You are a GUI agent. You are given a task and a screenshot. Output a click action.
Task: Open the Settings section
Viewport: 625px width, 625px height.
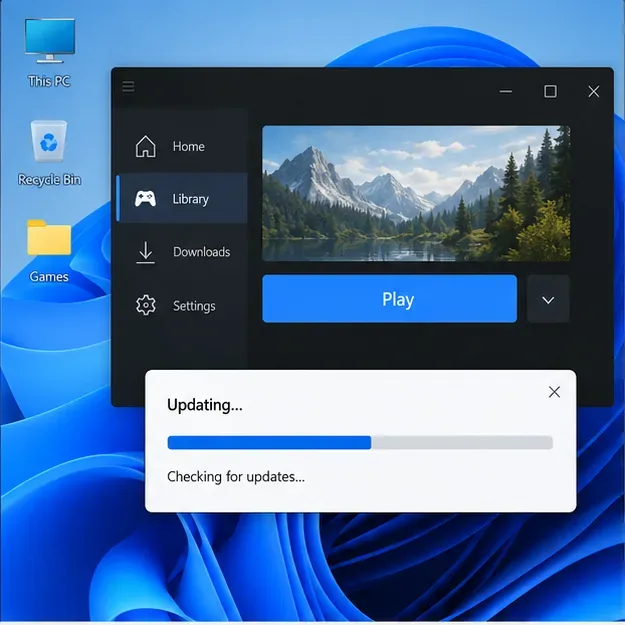182,306
